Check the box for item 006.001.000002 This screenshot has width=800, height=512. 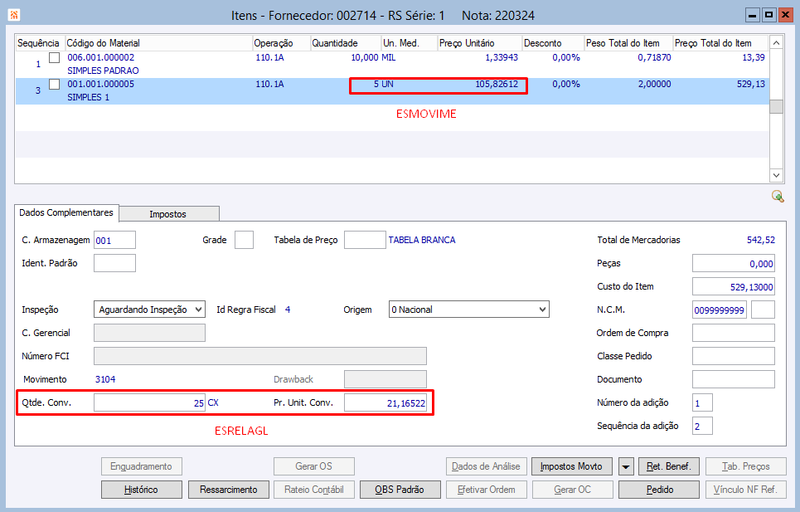click(x=54, y=58)
